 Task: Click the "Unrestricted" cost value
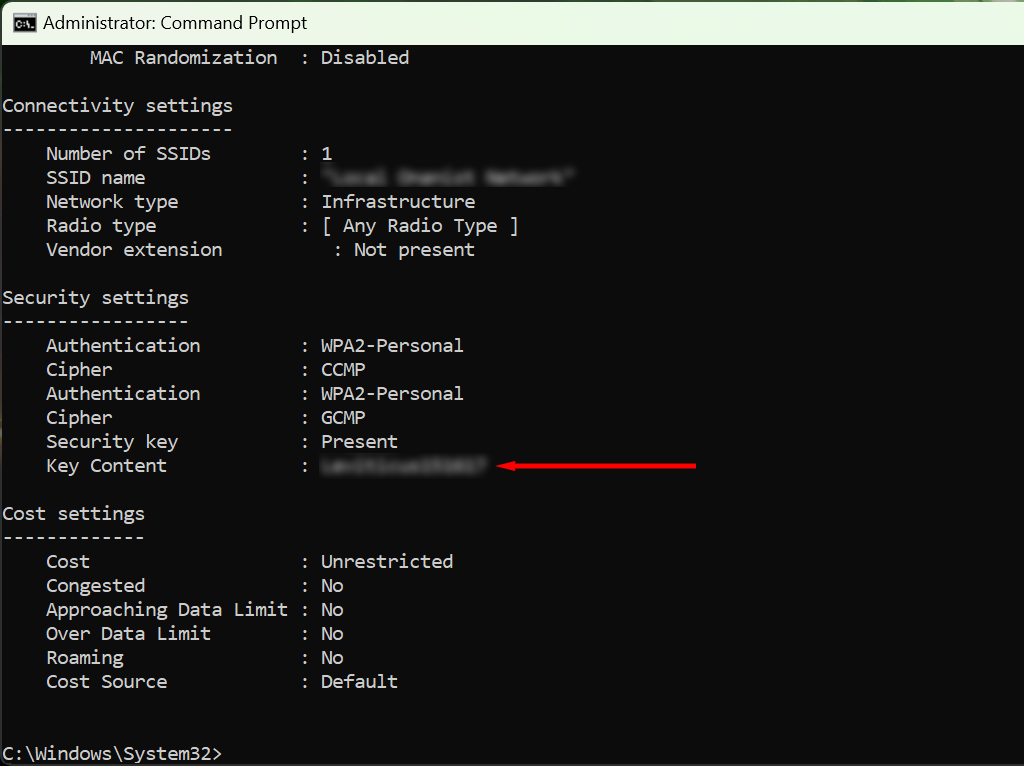(387, 562)
